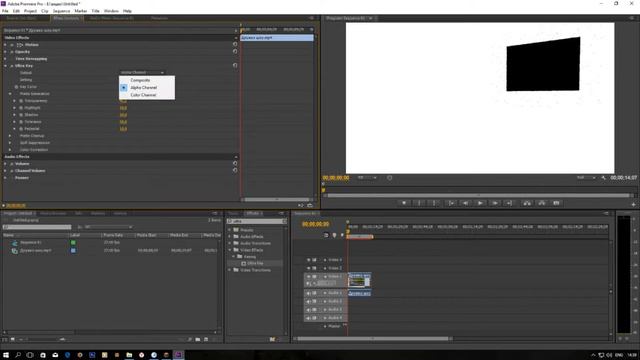This screenshot has height=360, width=640.
Task: Open the Sequence menu
Action: tap(61, 11)
